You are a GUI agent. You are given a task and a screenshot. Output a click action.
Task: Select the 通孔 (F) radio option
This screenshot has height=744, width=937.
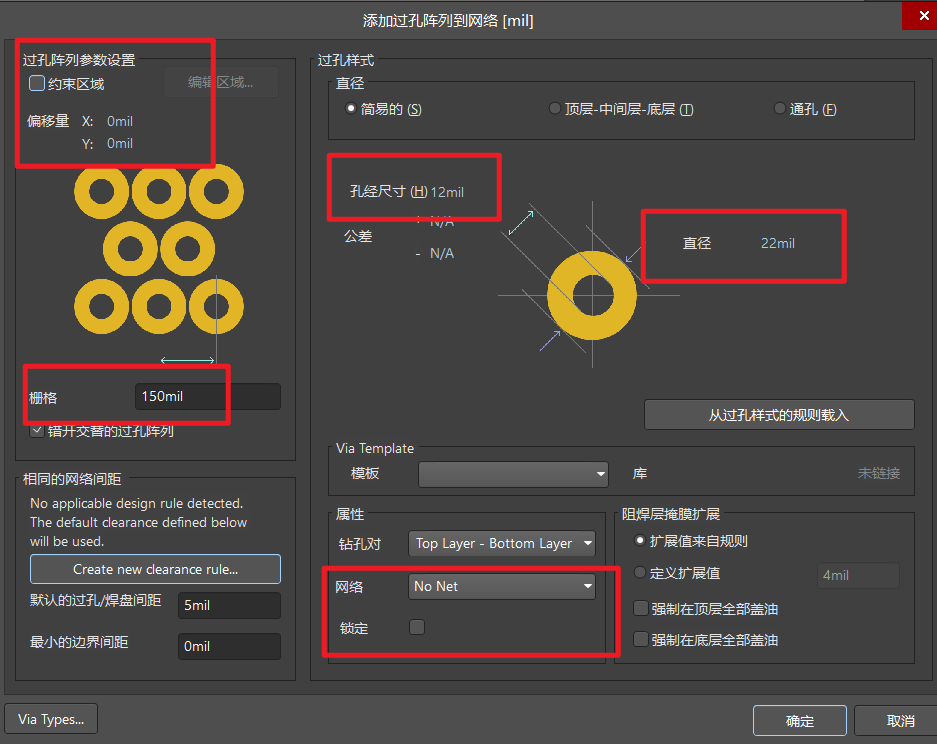tap(779, 109)
